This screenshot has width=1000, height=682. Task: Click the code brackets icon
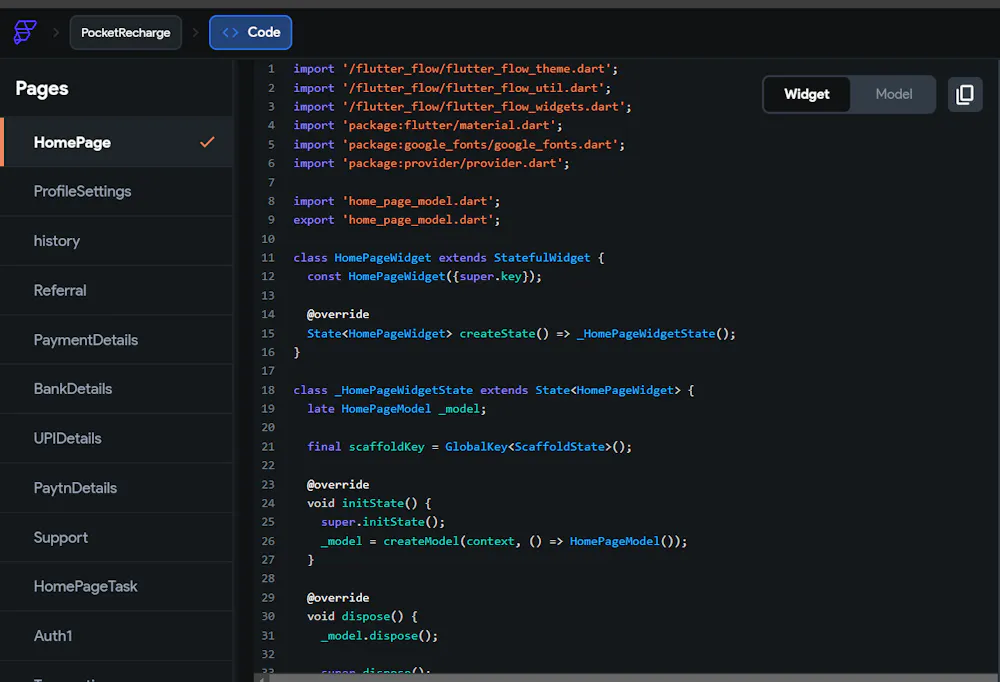click(x=230, y=33)
